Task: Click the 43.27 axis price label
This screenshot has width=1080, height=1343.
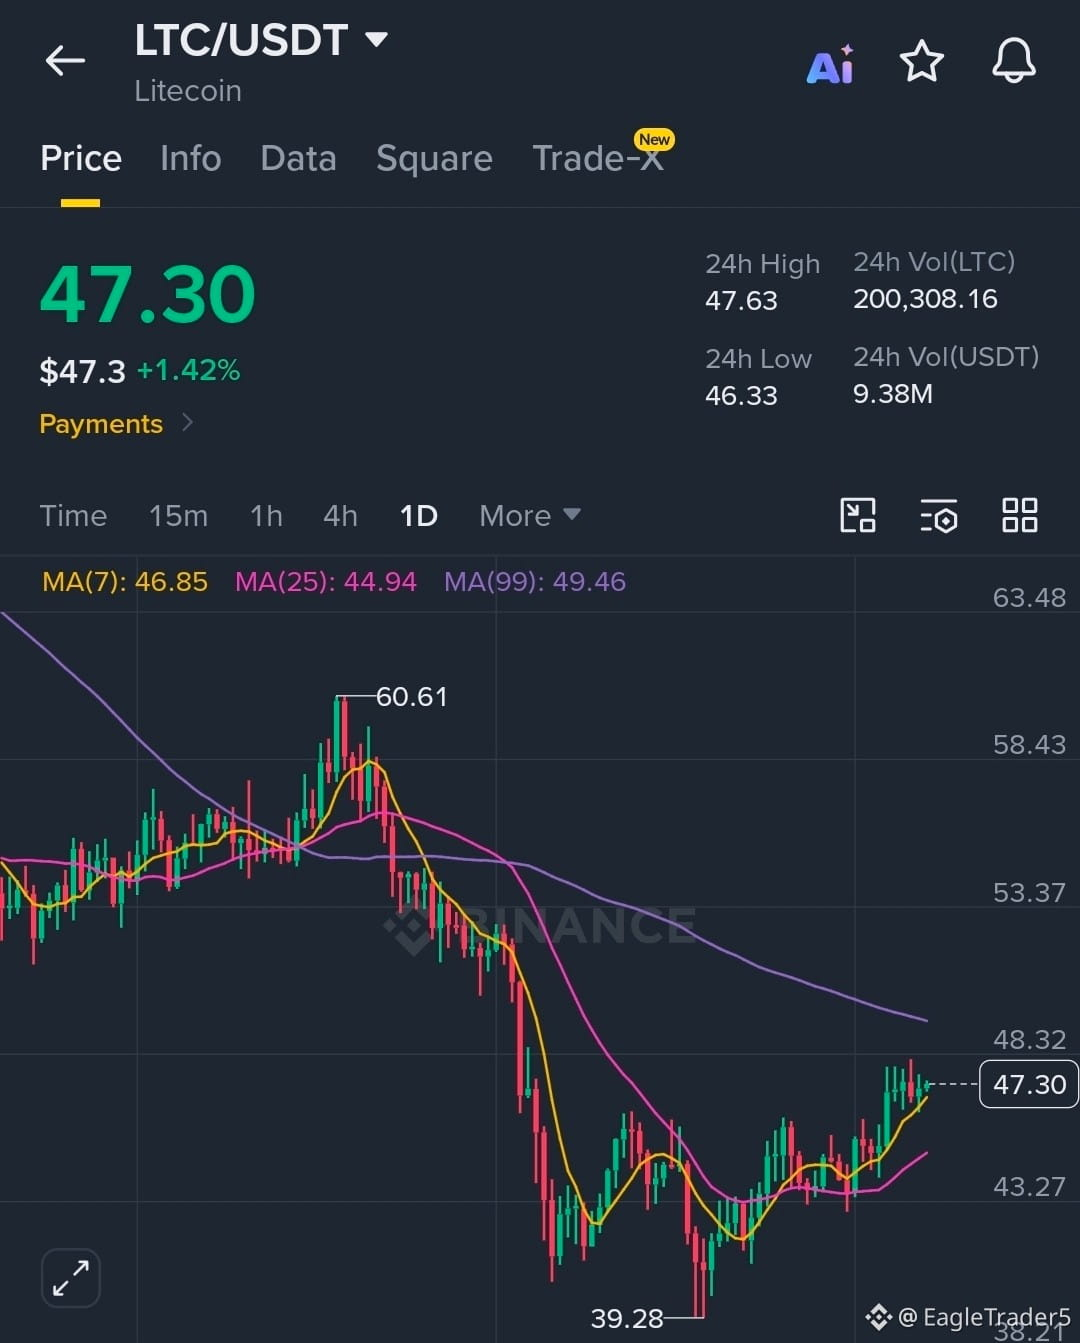Action: point(1029,1187)
